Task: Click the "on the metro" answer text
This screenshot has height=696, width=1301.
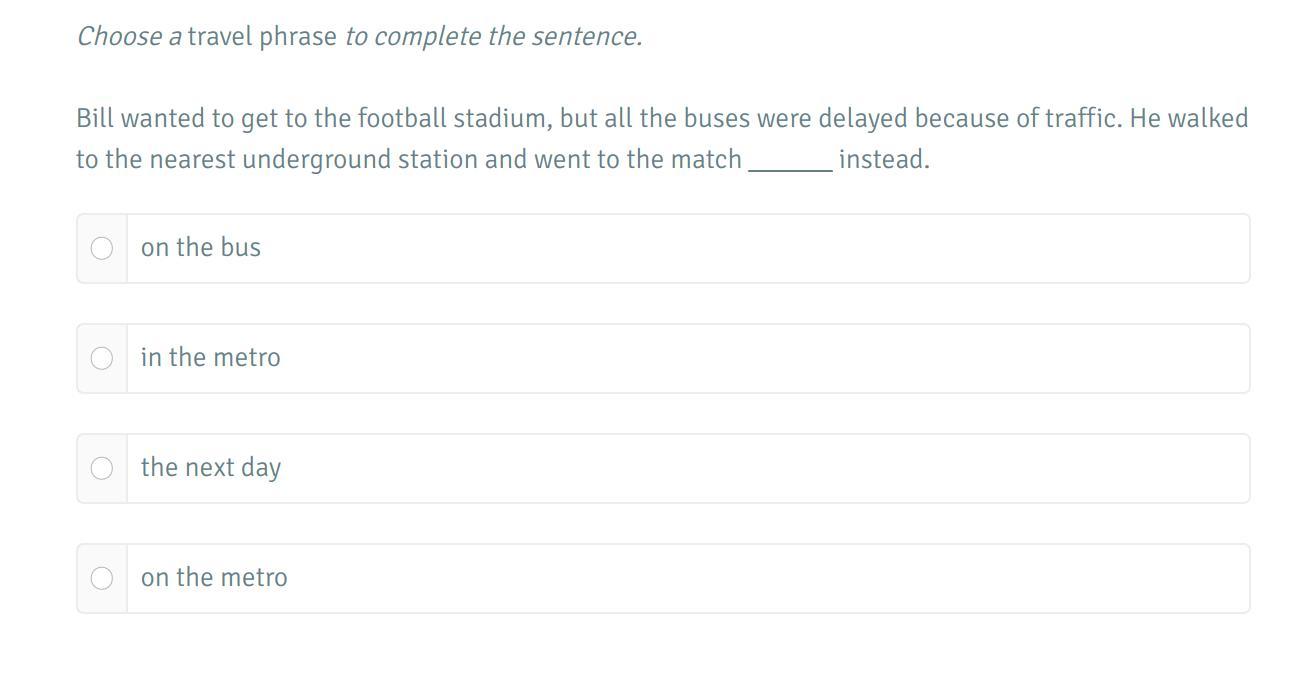Action: tap(214, 578)
